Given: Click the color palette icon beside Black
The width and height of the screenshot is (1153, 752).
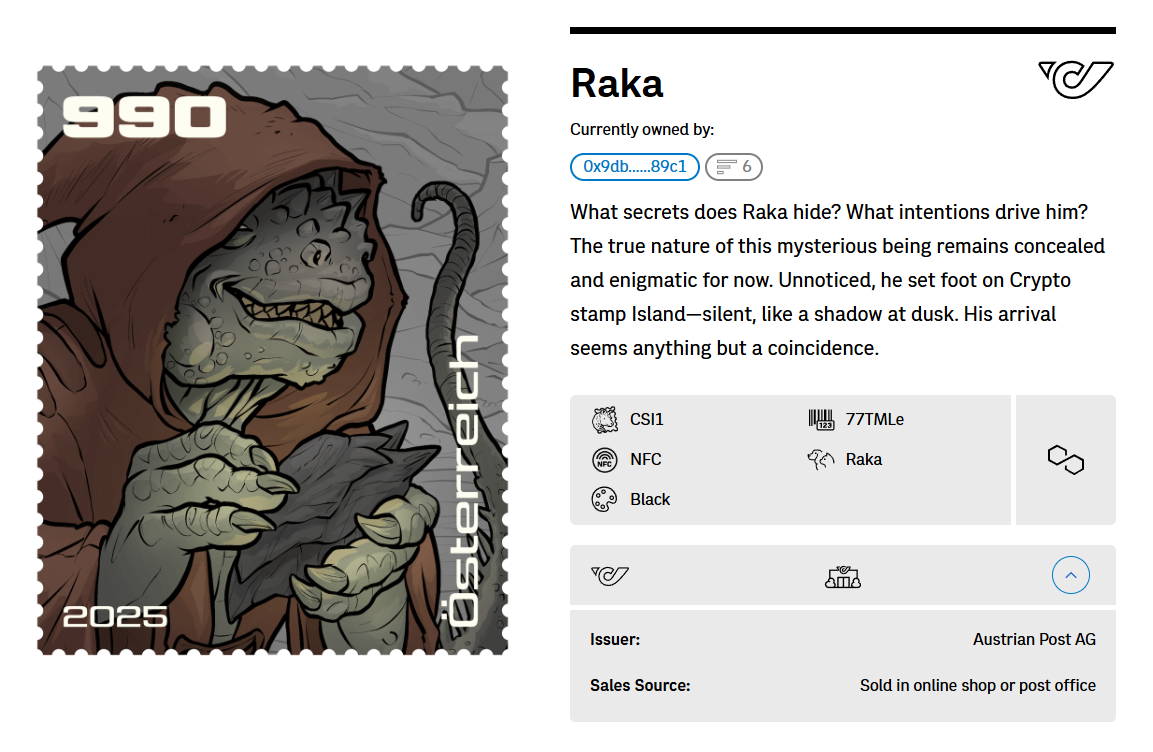Looking at the screenshot, I should pyautogui.click(x=605, y=498).
